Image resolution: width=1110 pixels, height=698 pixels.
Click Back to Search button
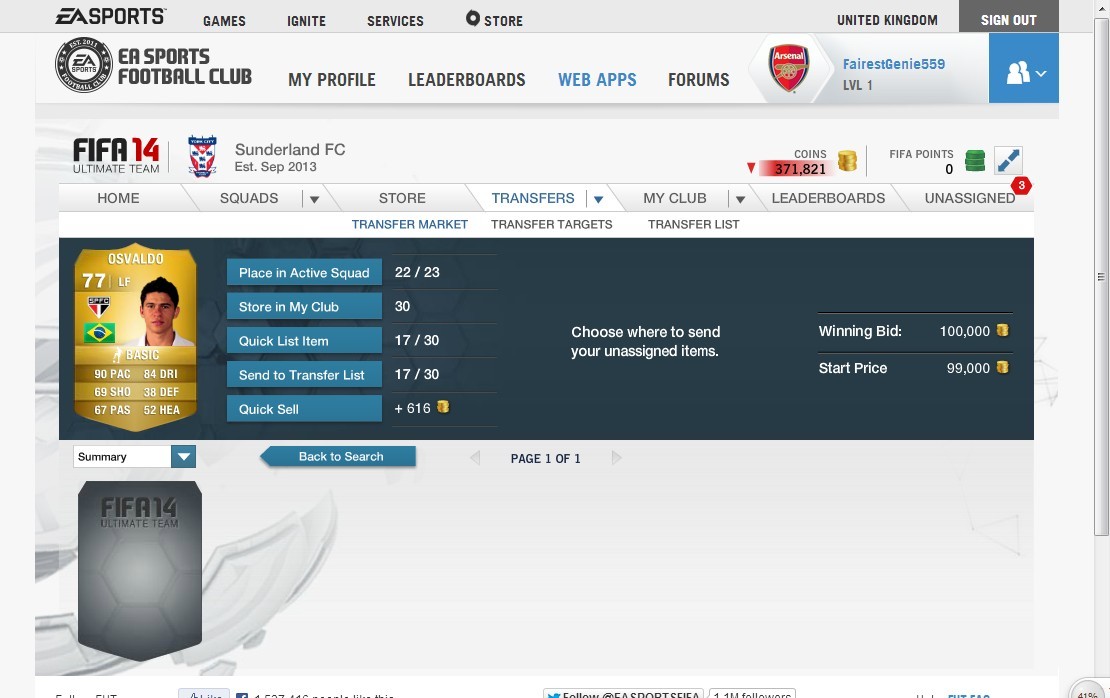(x=338, y=457)
